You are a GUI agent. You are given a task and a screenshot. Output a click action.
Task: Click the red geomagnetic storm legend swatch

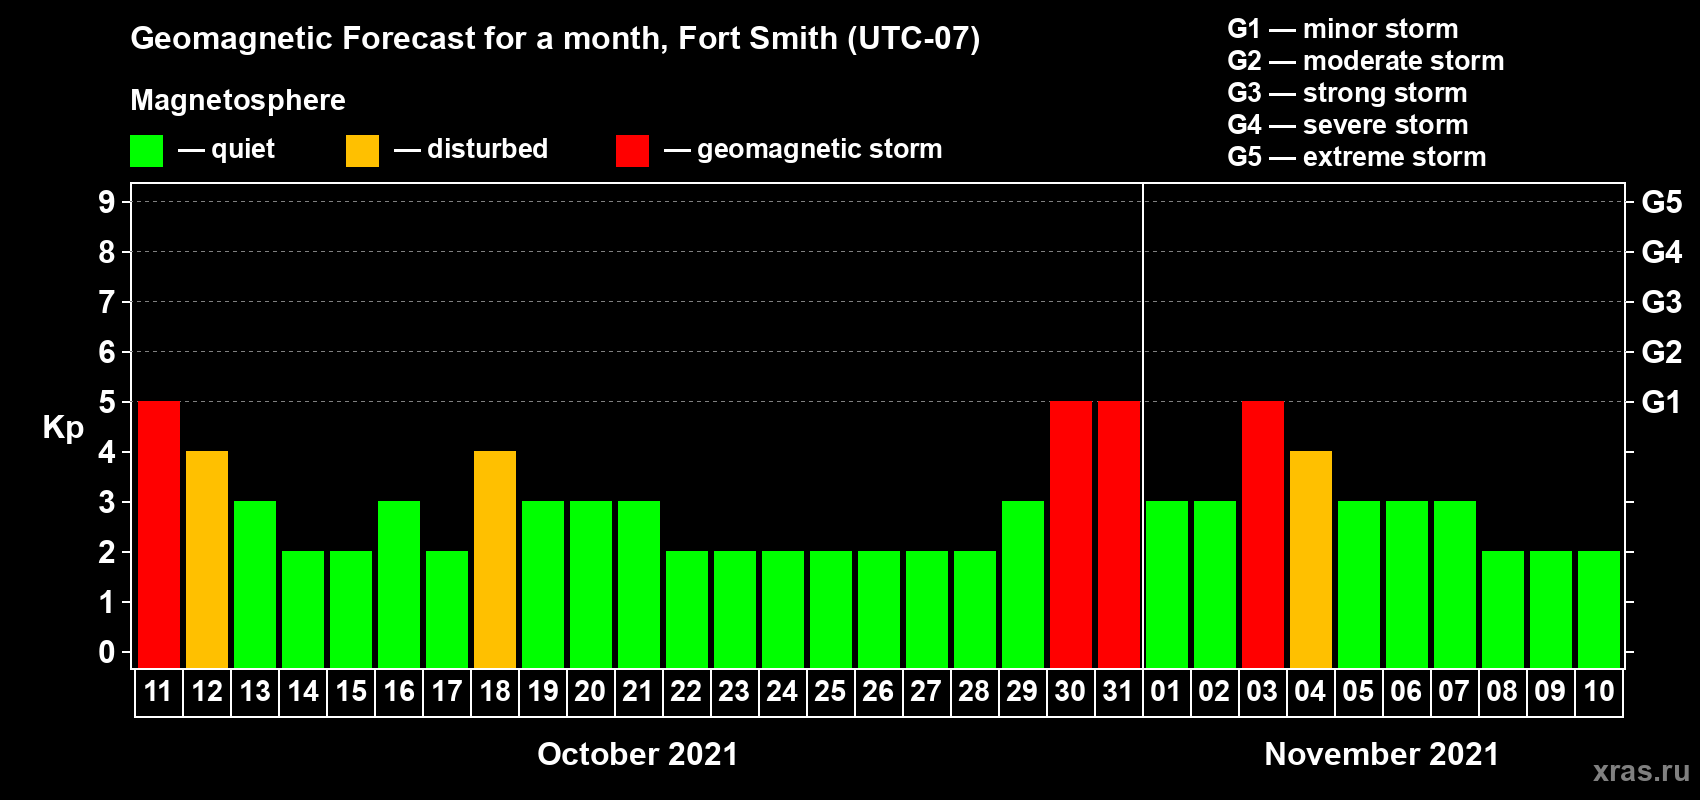pos(632,151)
